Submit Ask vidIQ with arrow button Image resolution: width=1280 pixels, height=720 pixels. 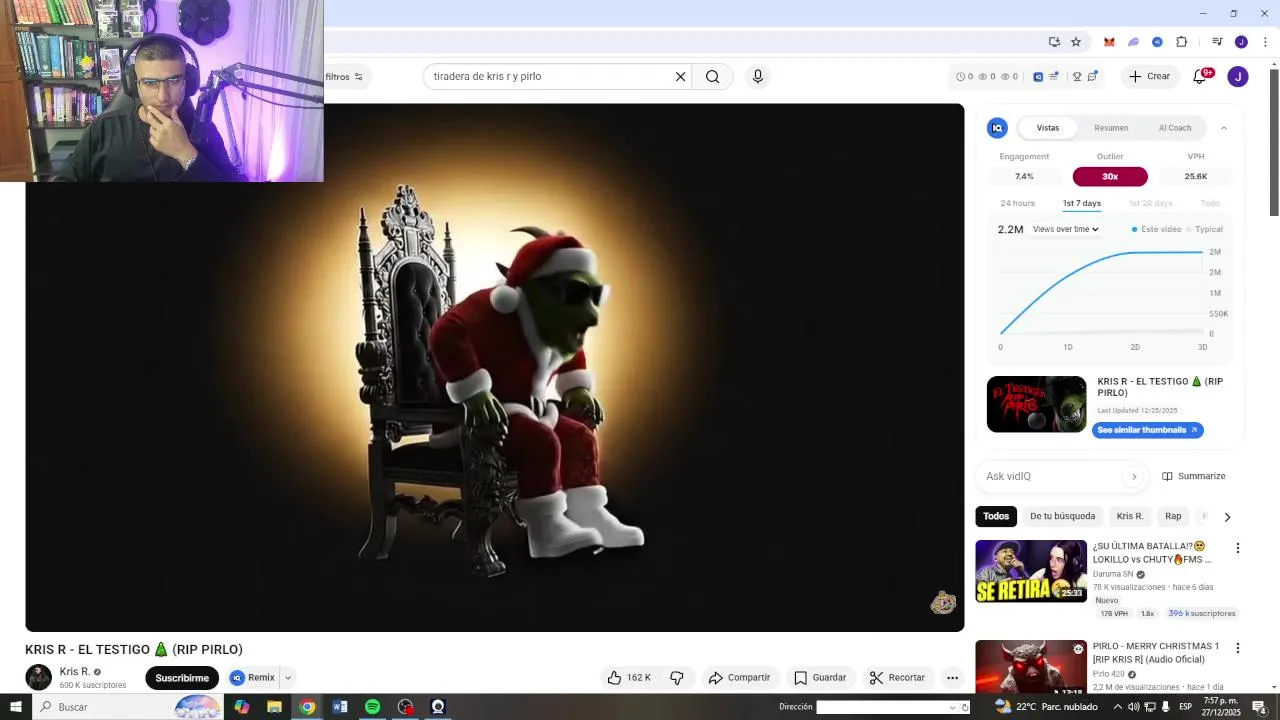tap(1134, 476)
